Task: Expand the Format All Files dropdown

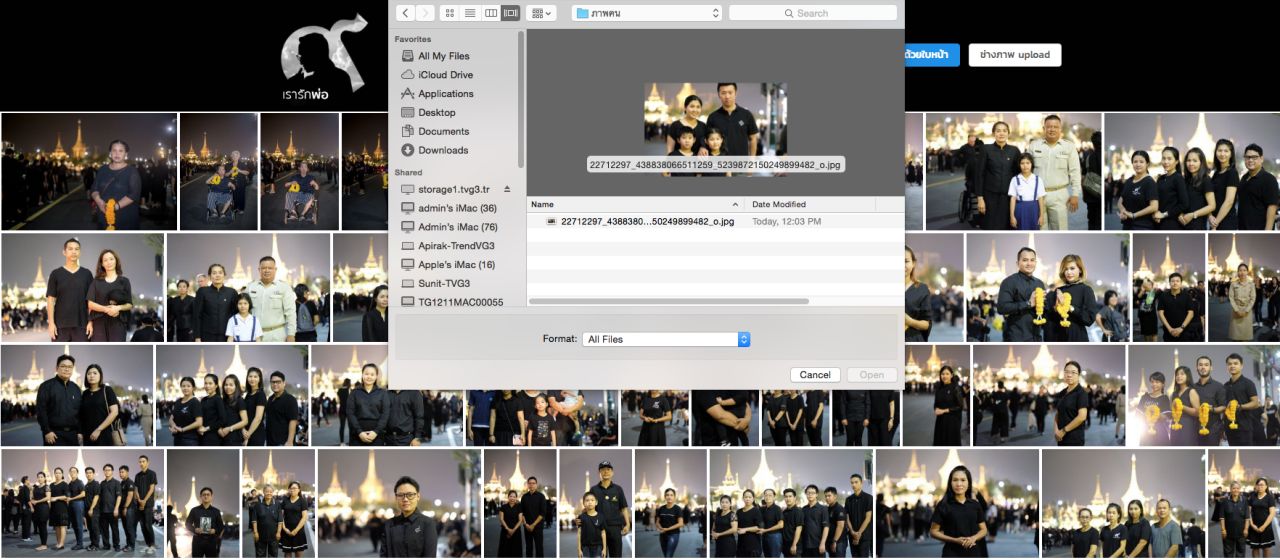Action: [666, 339]
